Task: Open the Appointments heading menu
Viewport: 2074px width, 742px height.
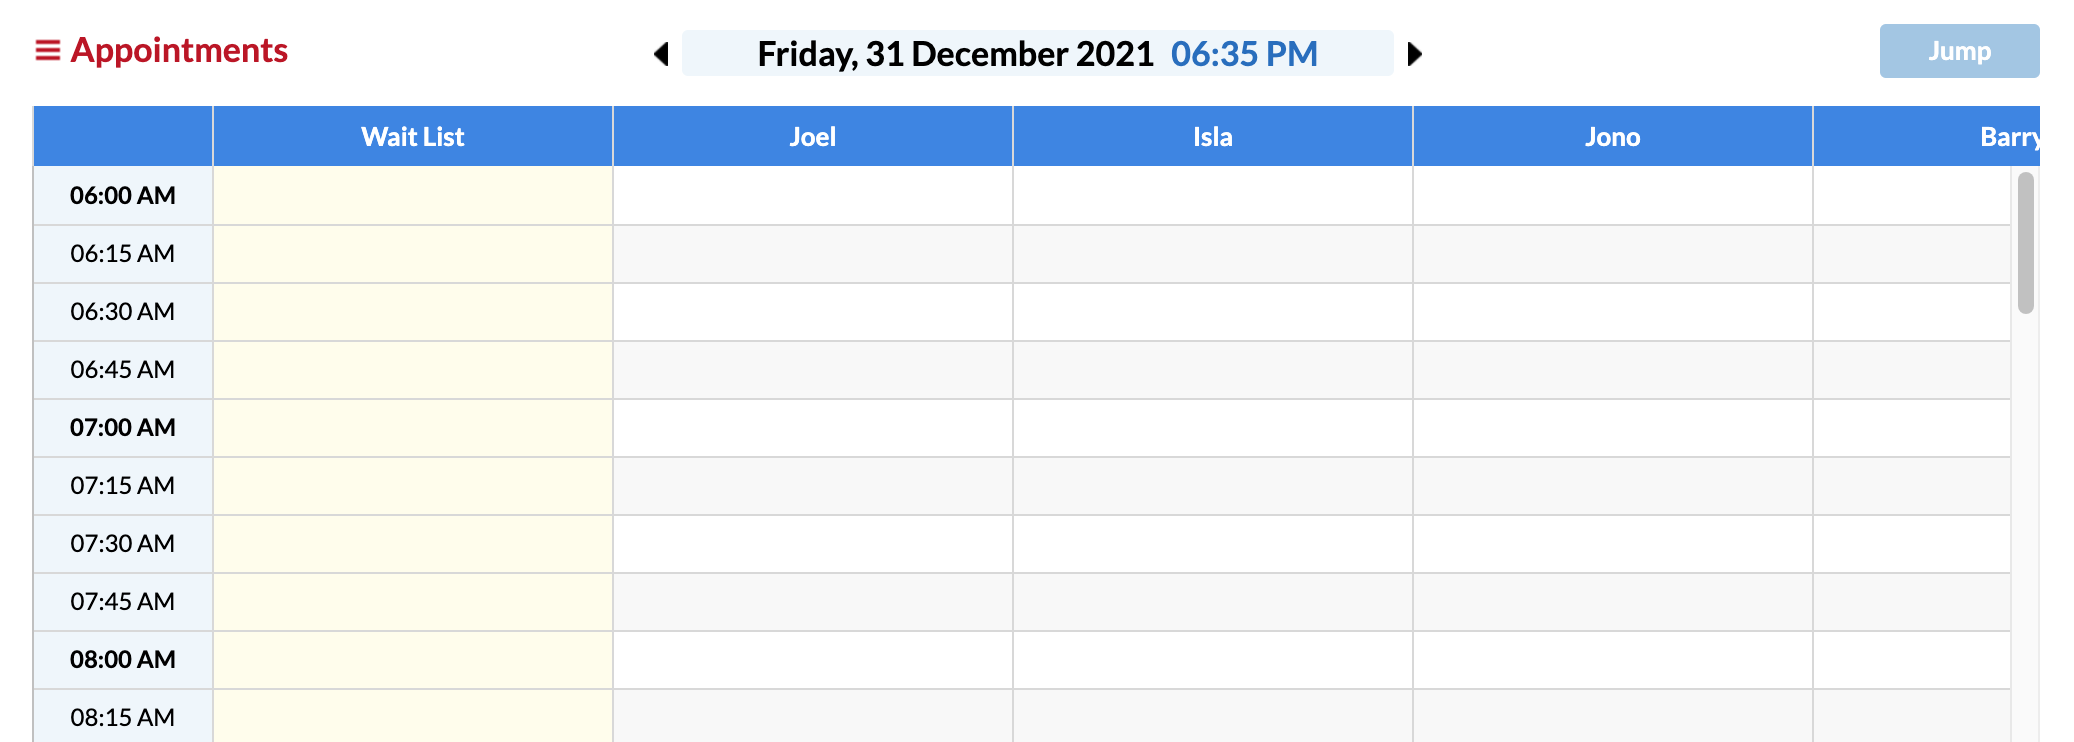Action: [x=179, y=51]
